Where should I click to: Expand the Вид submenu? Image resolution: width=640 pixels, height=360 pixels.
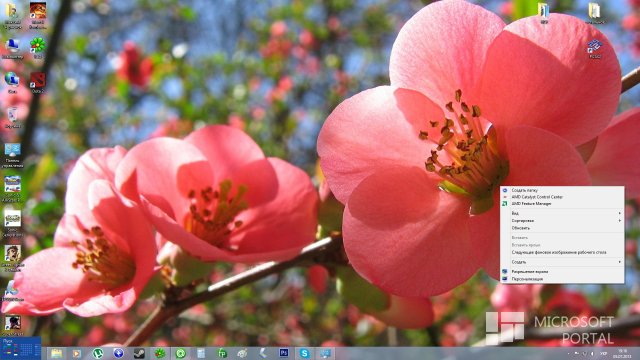coord(562,213)
